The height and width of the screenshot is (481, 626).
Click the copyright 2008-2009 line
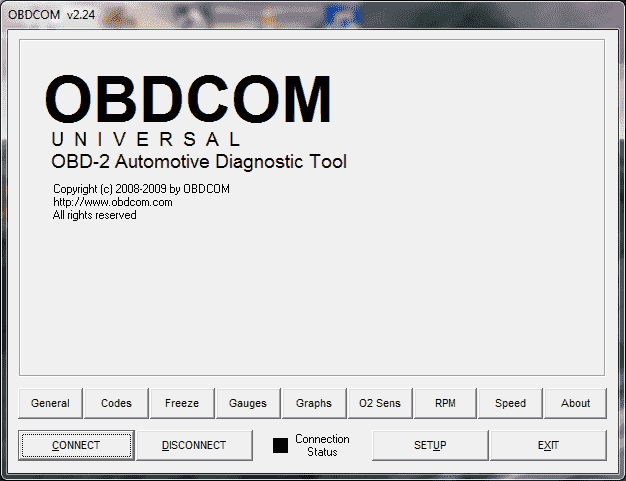[x=141, y=188]
